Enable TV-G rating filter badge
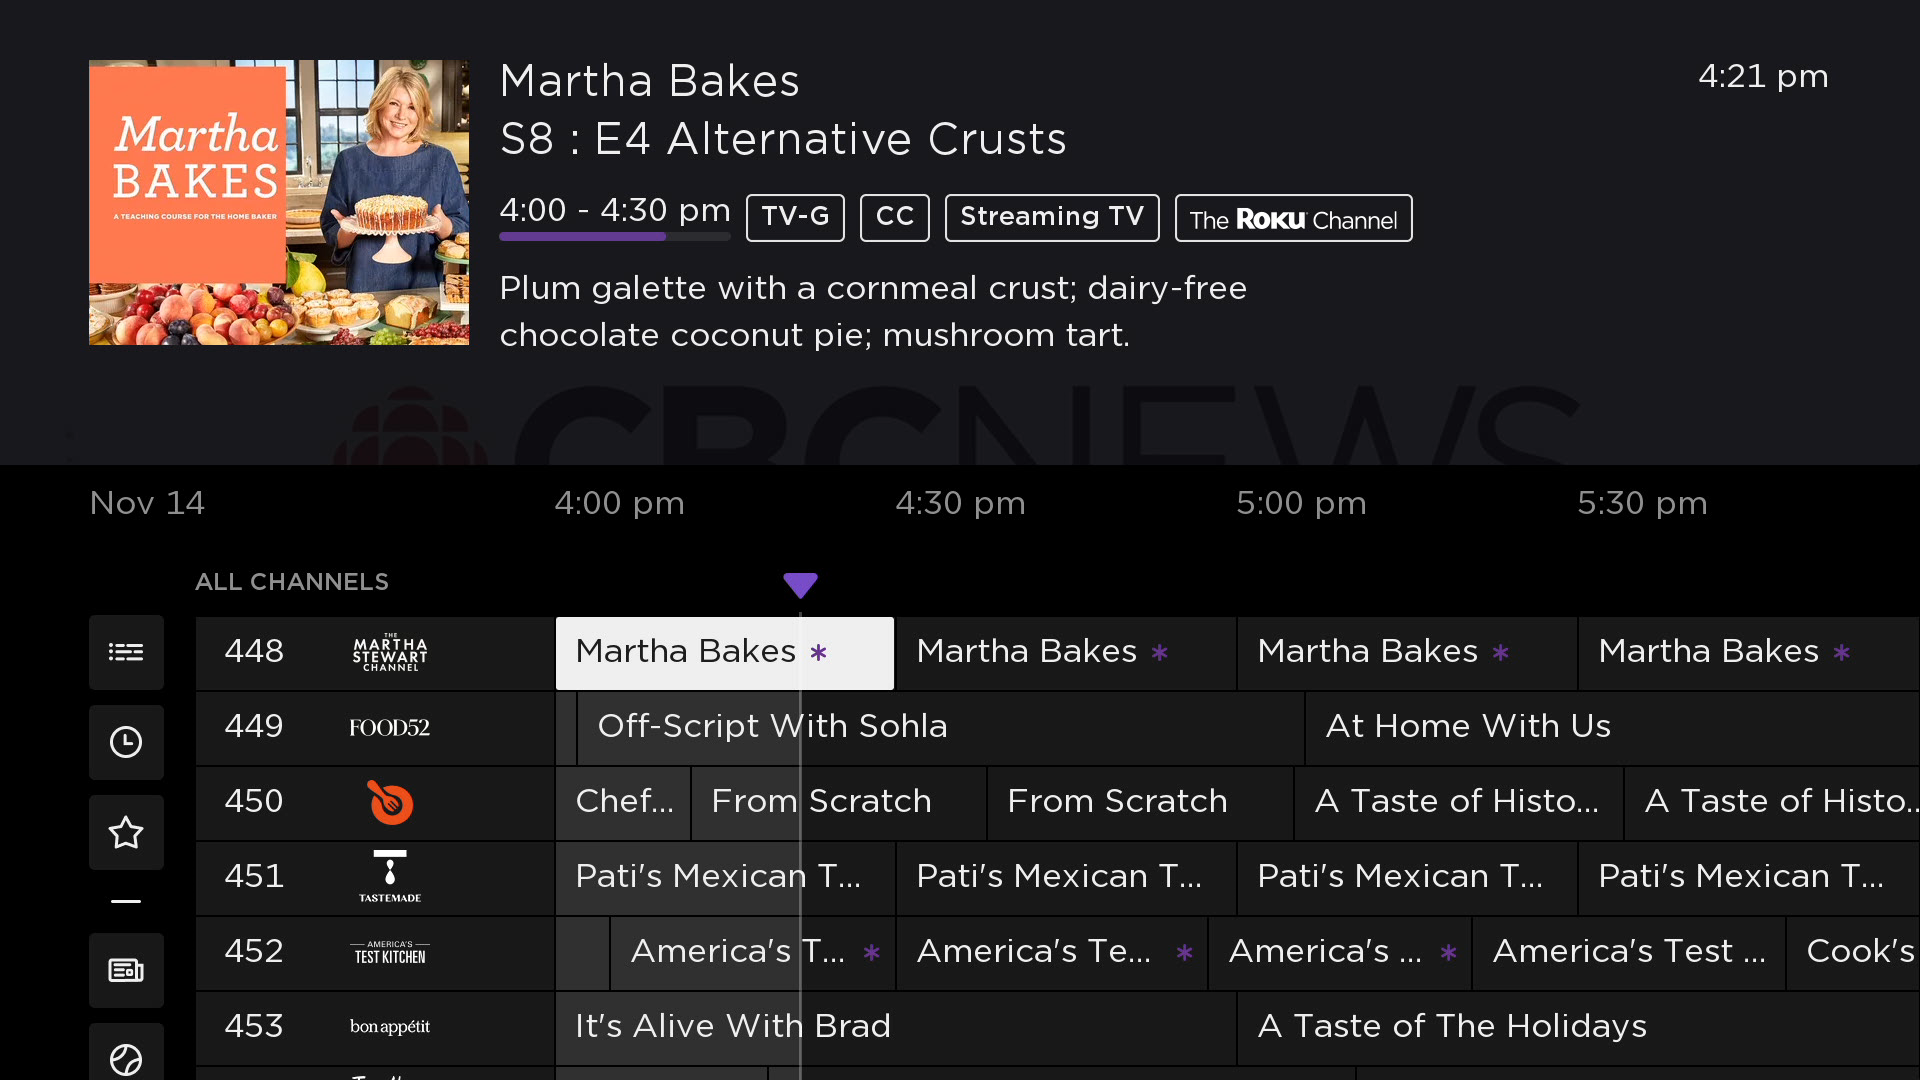 [x=795, y=217]
